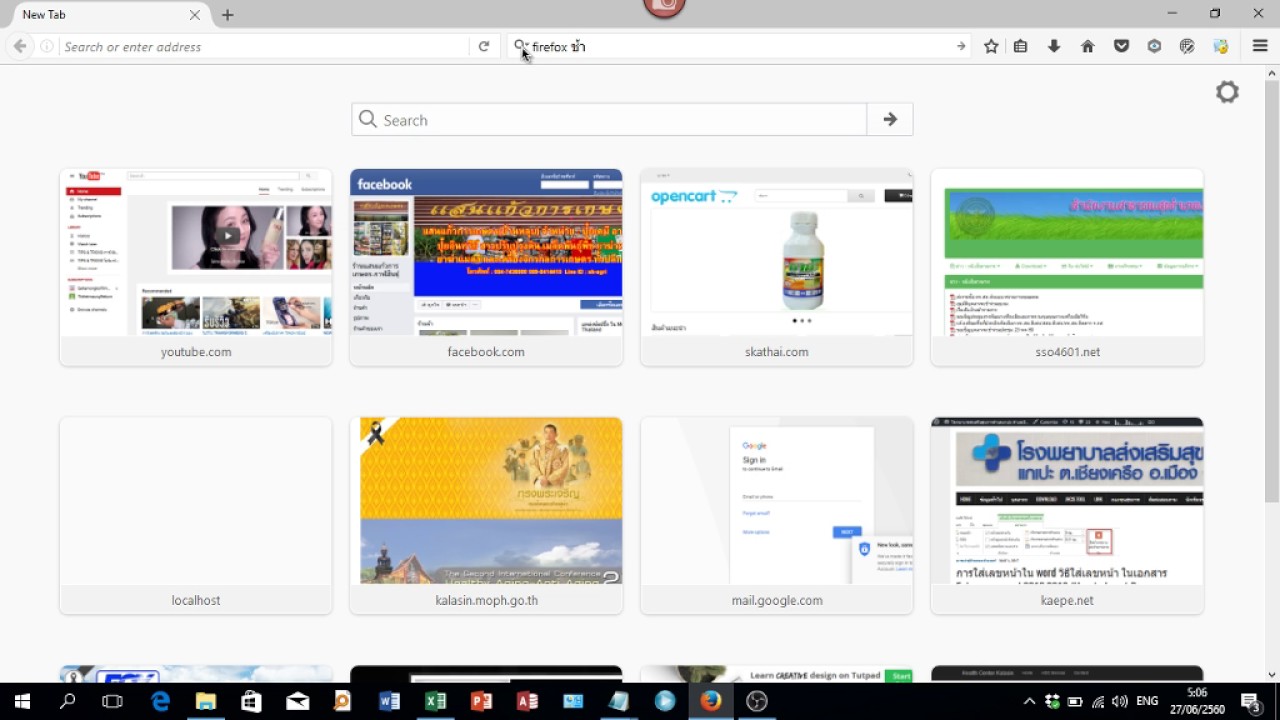Open the kaepe.net tile
1280x720 pixels.
point(1067,515)
